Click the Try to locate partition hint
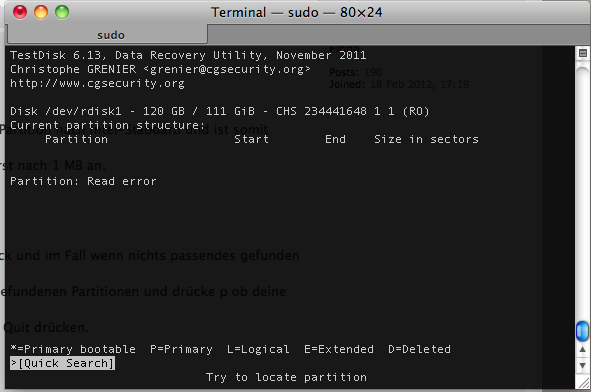This screenshot has height=392, width=591. tap(286, 377)
